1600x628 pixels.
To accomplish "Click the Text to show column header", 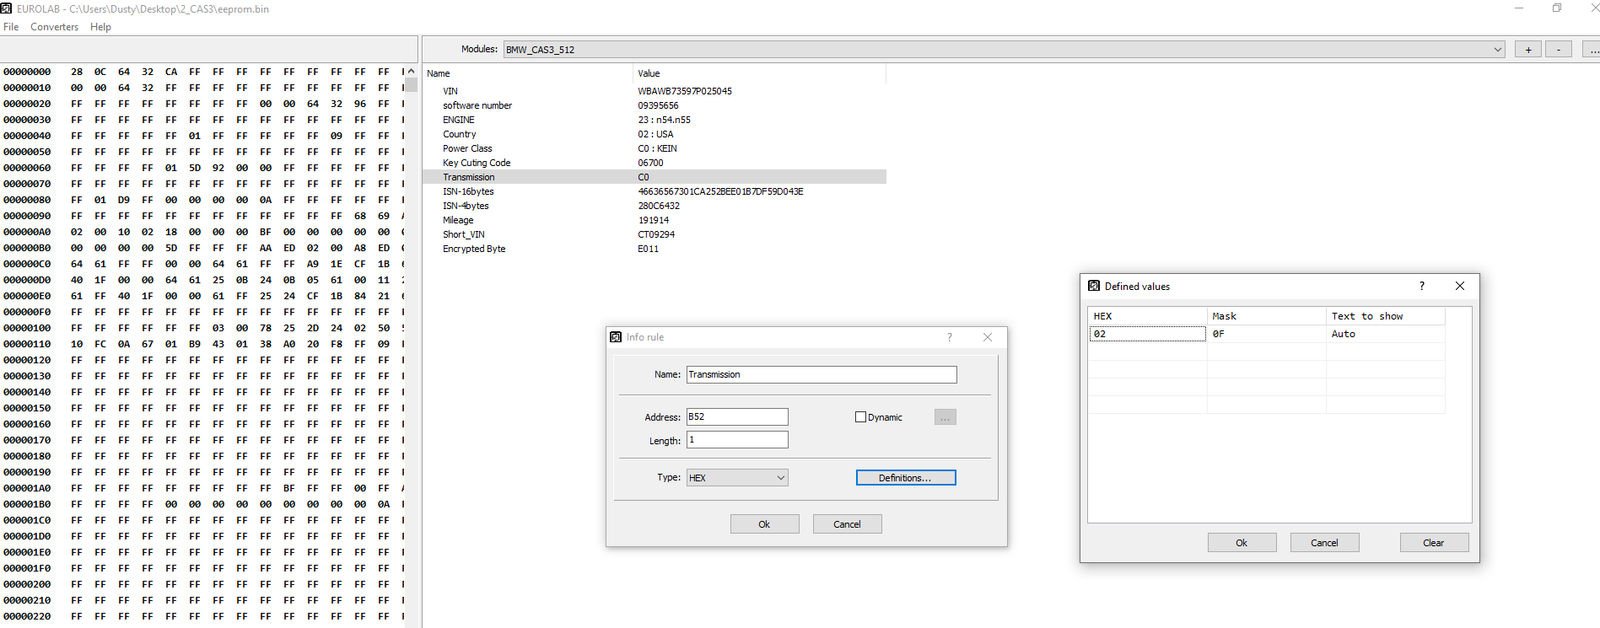I will coord(1386,316).
